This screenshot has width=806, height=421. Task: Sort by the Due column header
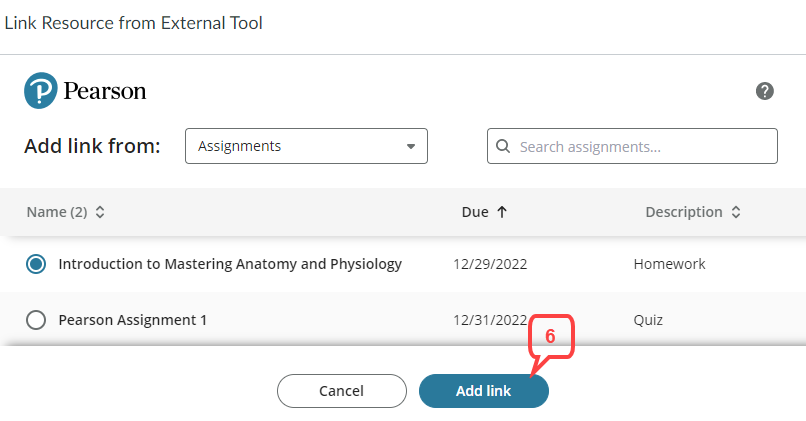click(475, 212)
